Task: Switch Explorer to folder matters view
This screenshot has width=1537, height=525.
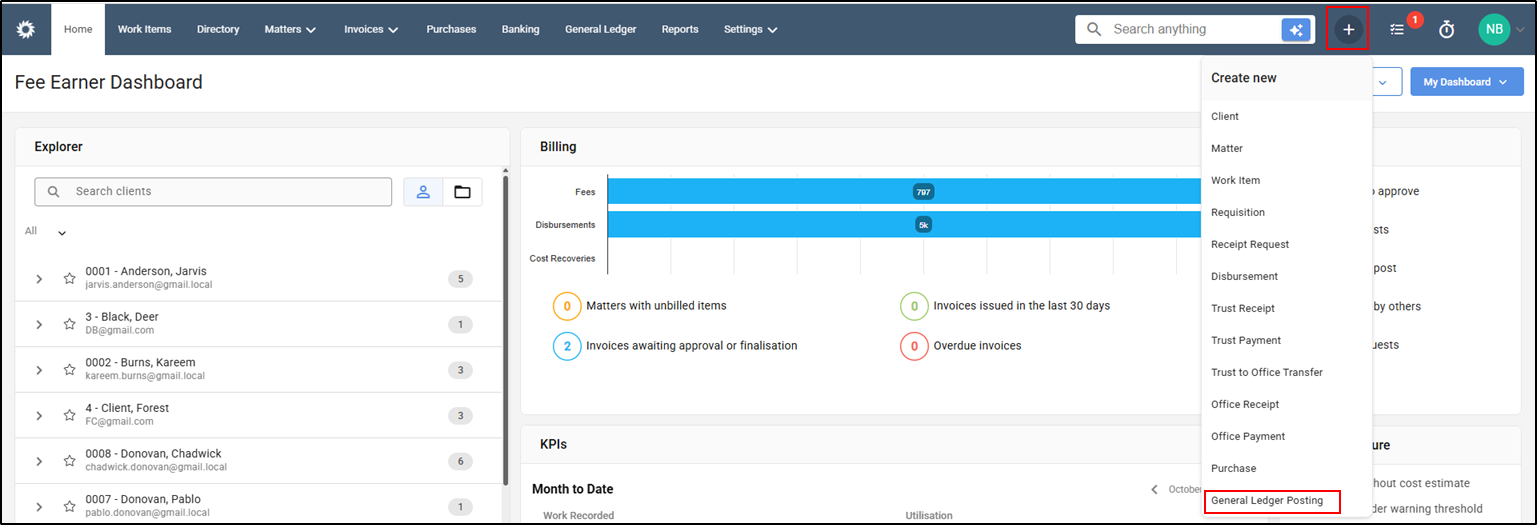Action: pyautogui.click(x=462, y=192)
